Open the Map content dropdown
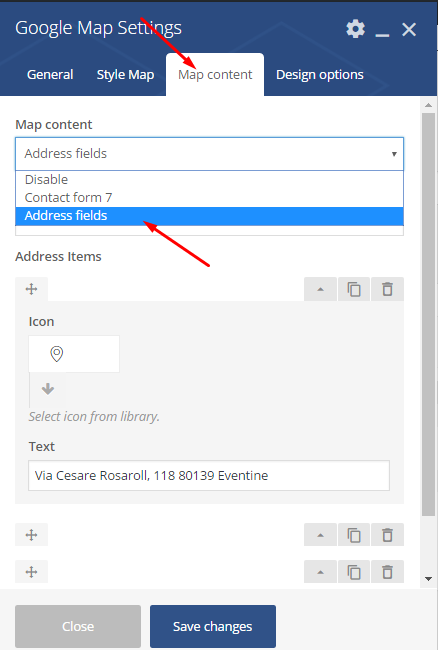 [x=209, y=154]
